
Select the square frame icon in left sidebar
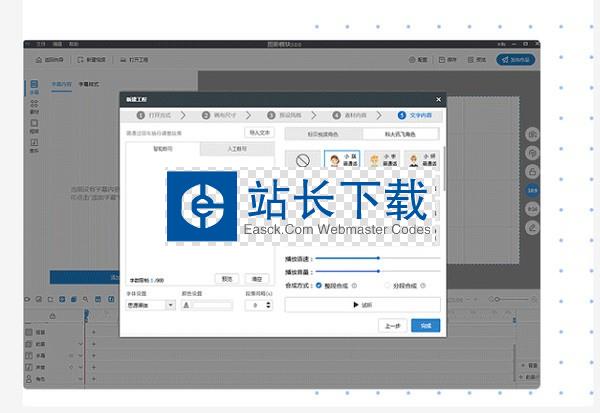[x=34, y=126]
